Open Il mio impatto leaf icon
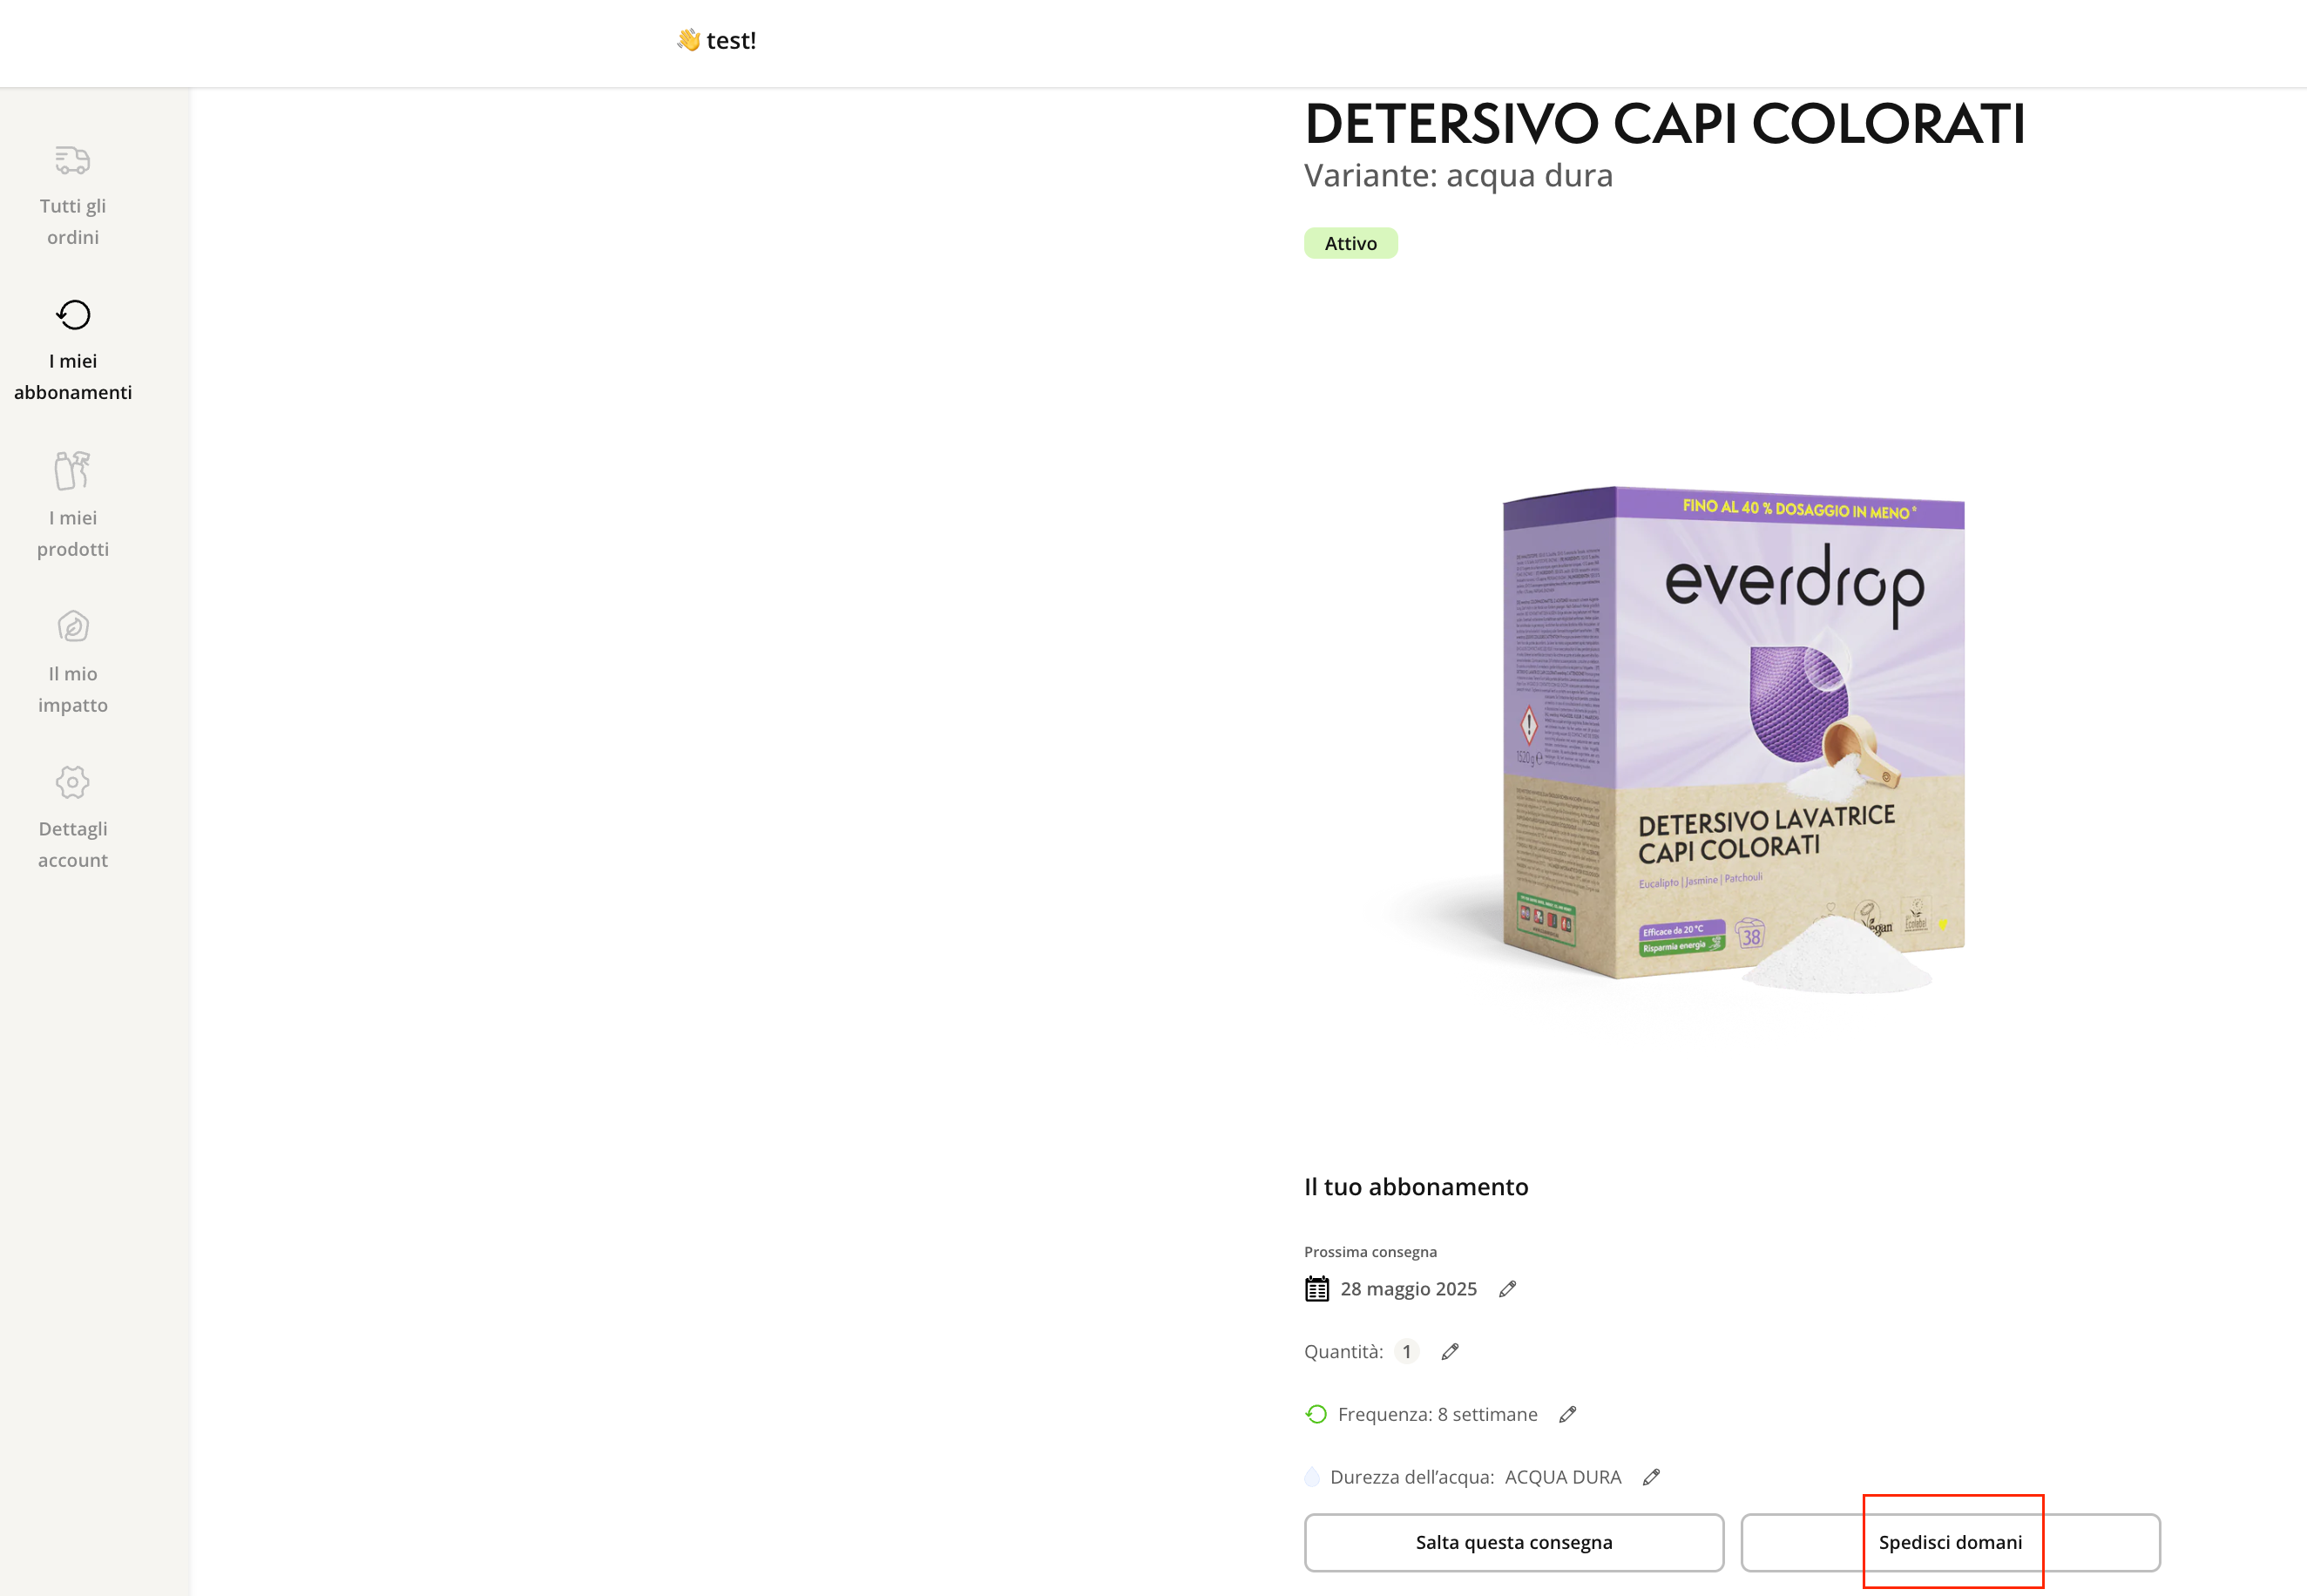2307x1596 pixels. 73,627
